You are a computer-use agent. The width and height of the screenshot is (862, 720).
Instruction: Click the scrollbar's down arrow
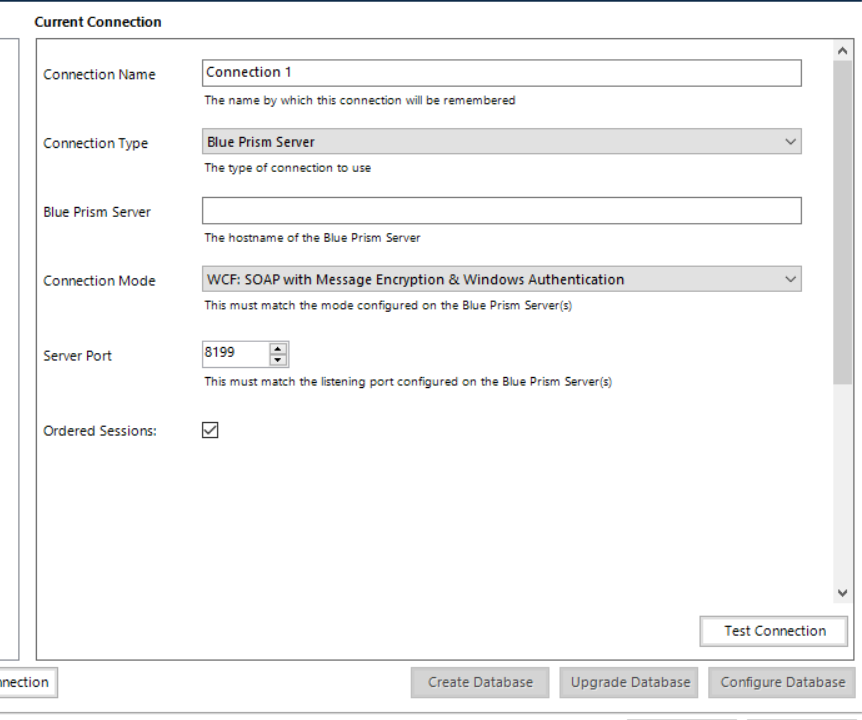pyautogui.click(x=843, y=593)
